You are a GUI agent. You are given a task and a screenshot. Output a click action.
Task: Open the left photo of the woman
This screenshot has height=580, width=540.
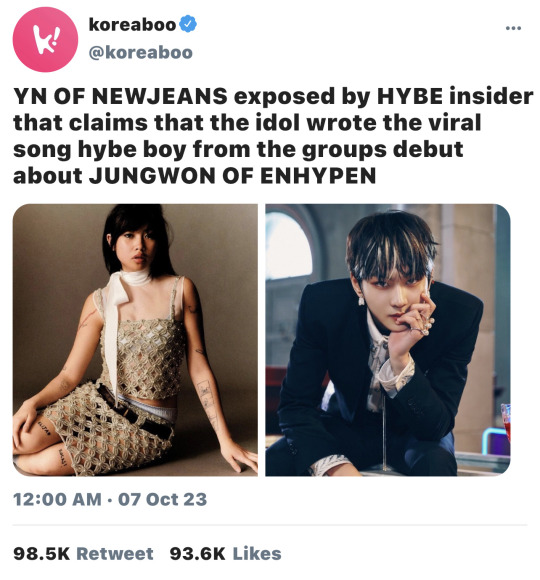(135, 340)
